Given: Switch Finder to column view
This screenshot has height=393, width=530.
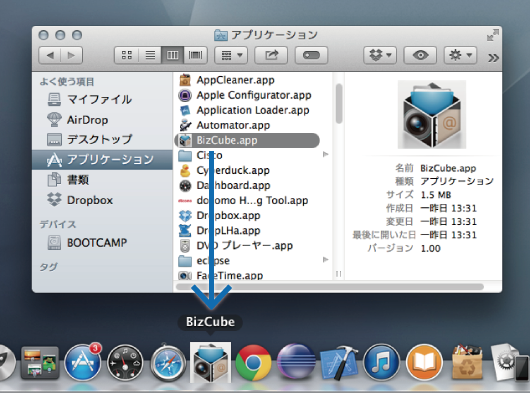Looking at the screenshot, I should pos(173,55).
